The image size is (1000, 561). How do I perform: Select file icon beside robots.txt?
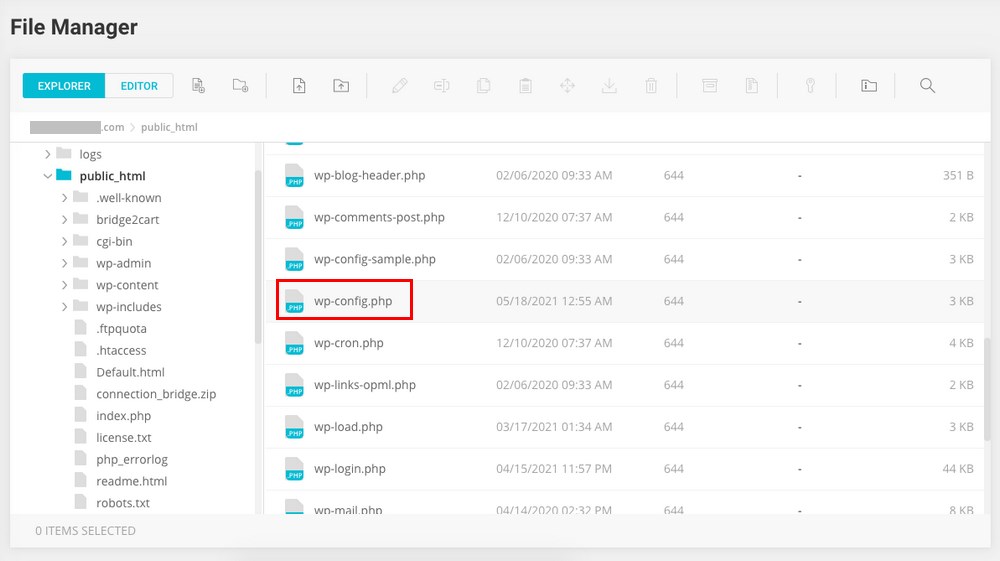pyautogui.click(x=80, y=502)
